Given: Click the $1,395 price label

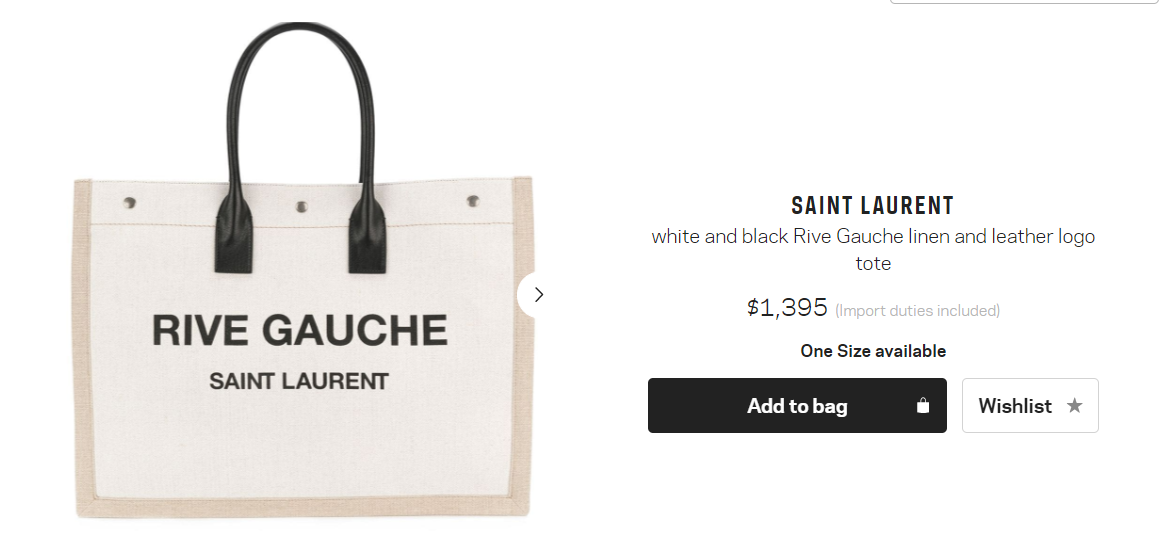Looking at the screenshot, I should [x=787, y=307].
